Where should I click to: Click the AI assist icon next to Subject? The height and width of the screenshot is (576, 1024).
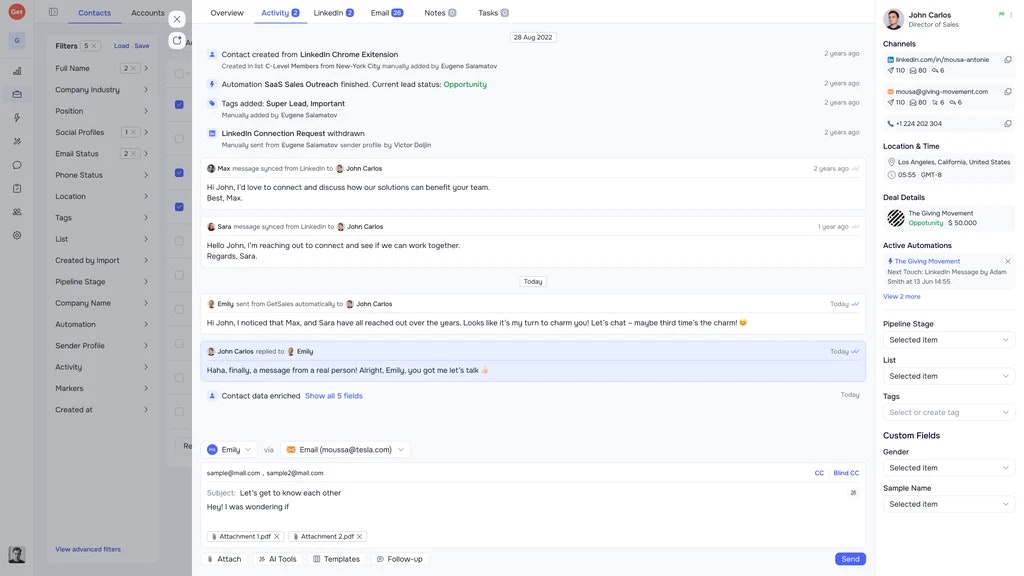[x=853, y=493]
